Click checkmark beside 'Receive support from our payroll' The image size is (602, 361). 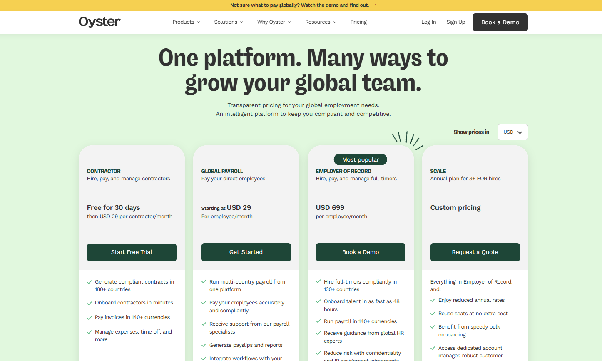tap(204, 324)
